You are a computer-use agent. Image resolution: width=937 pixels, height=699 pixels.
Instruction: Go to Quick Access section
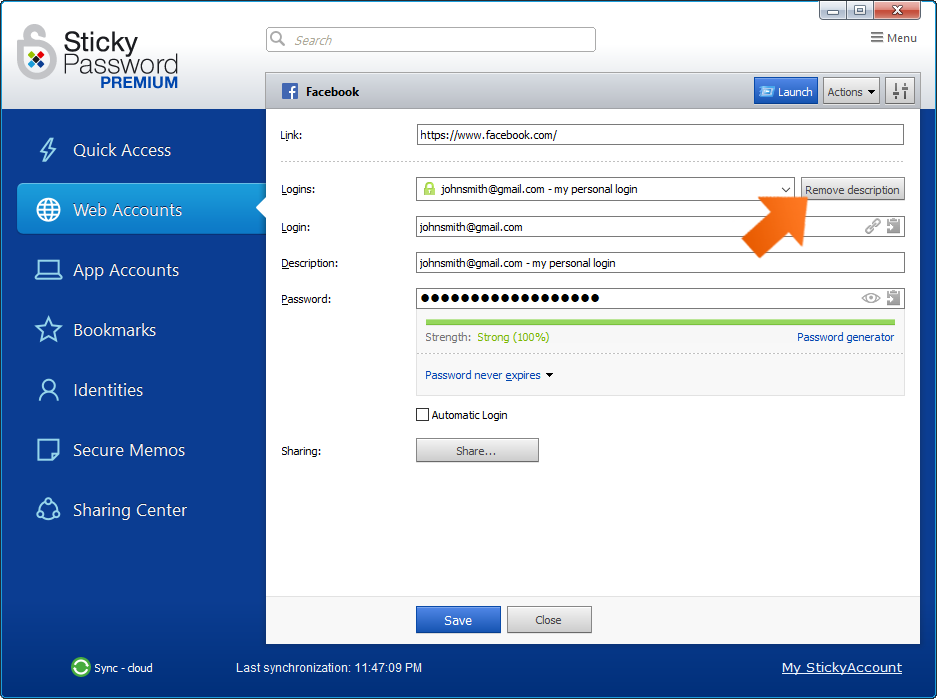122,150
